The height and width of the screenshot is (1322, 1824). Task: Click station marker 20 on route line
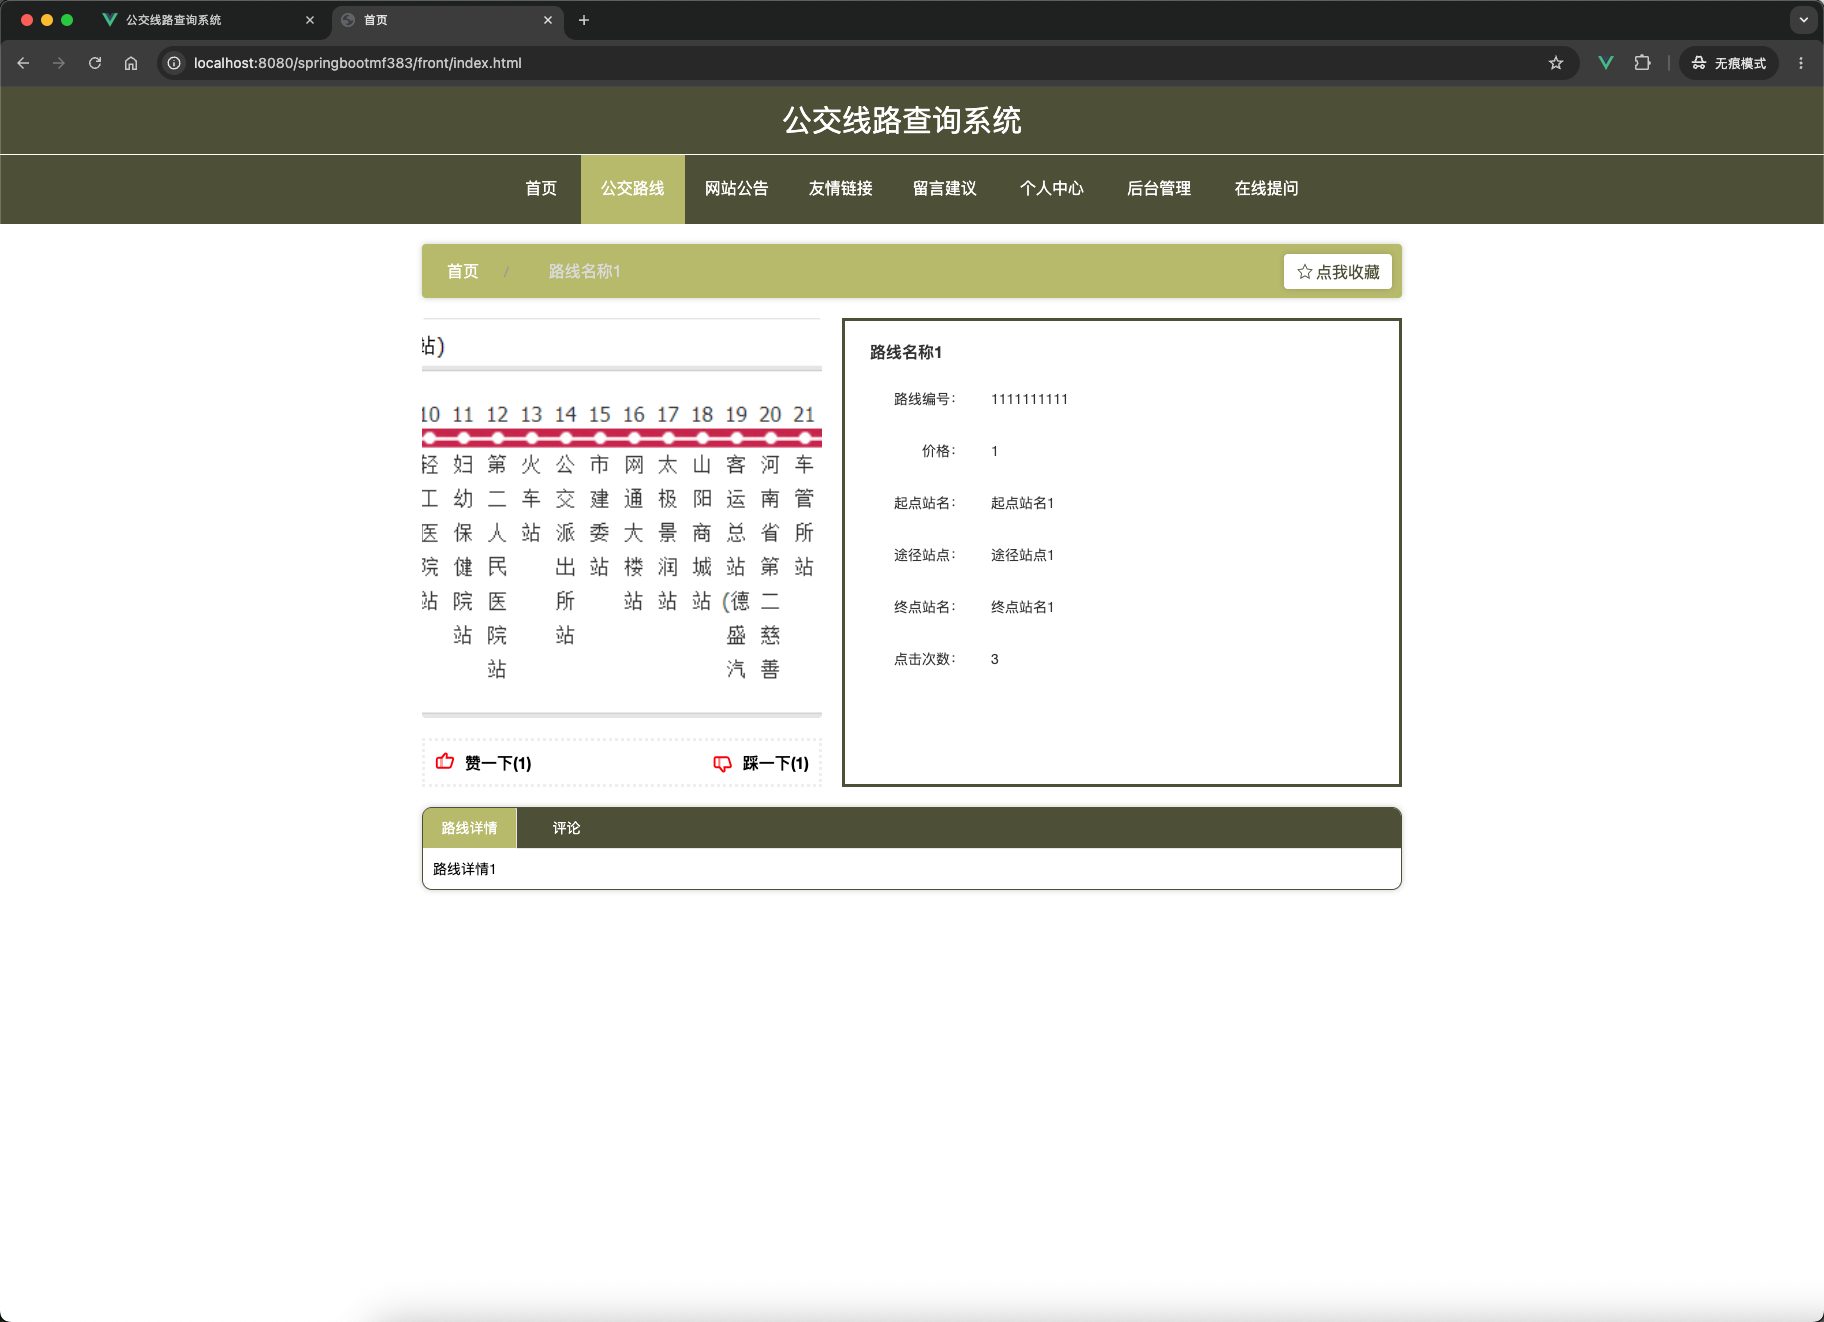771,438
